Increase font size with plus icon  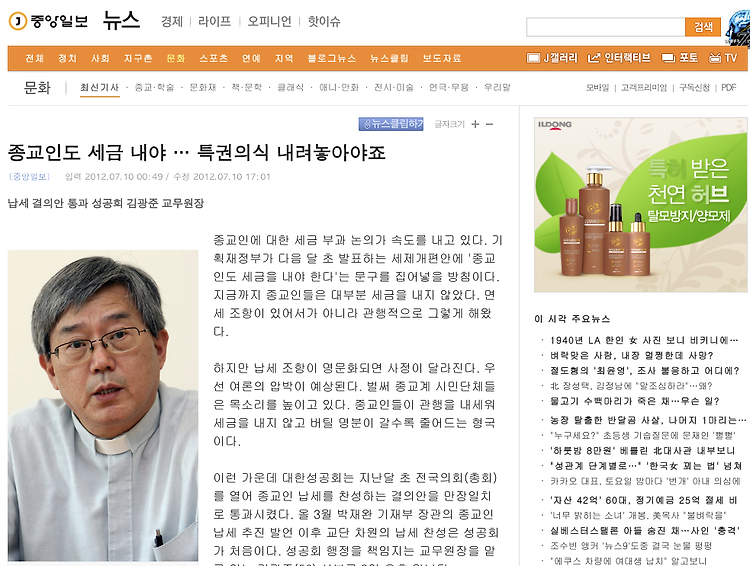pos(475,124)
